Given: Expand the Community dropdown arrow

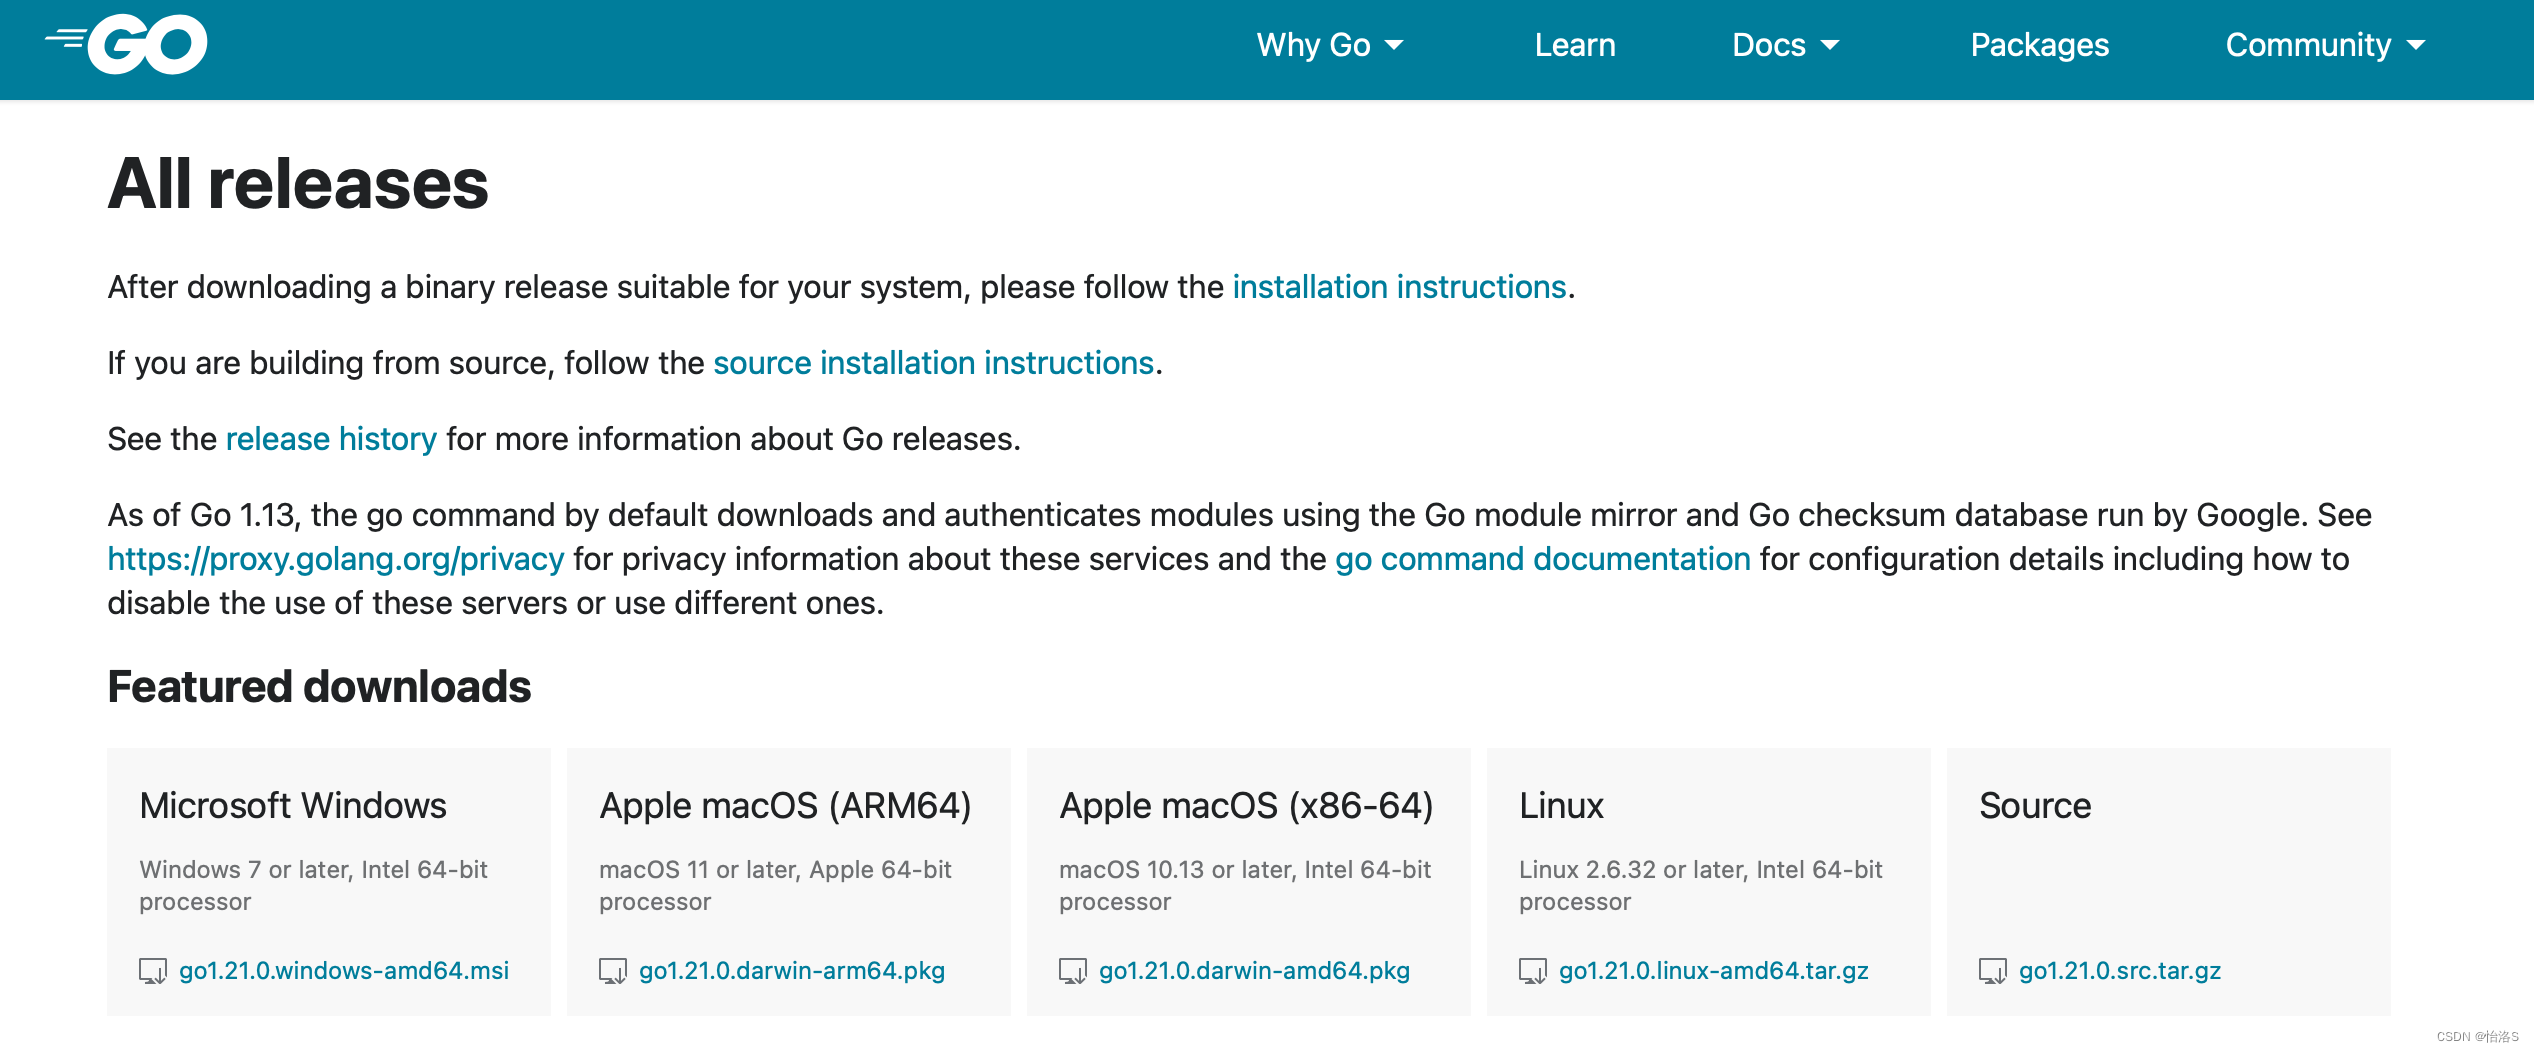Looking at the screenshot, I should [x=2416, y=45].
